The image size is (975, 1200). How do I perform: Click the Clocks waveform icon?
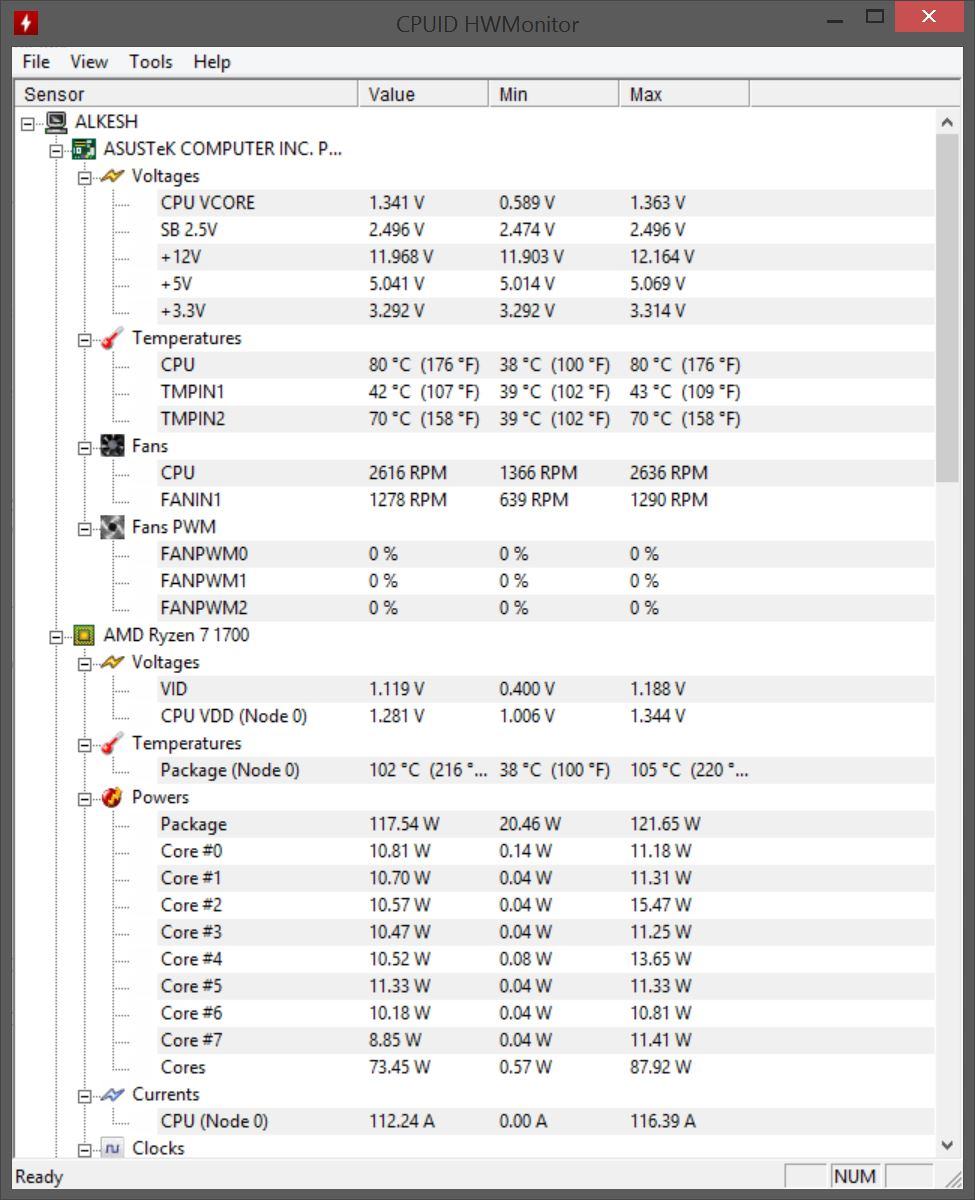pyautogui.click(x=112, y=1148)
